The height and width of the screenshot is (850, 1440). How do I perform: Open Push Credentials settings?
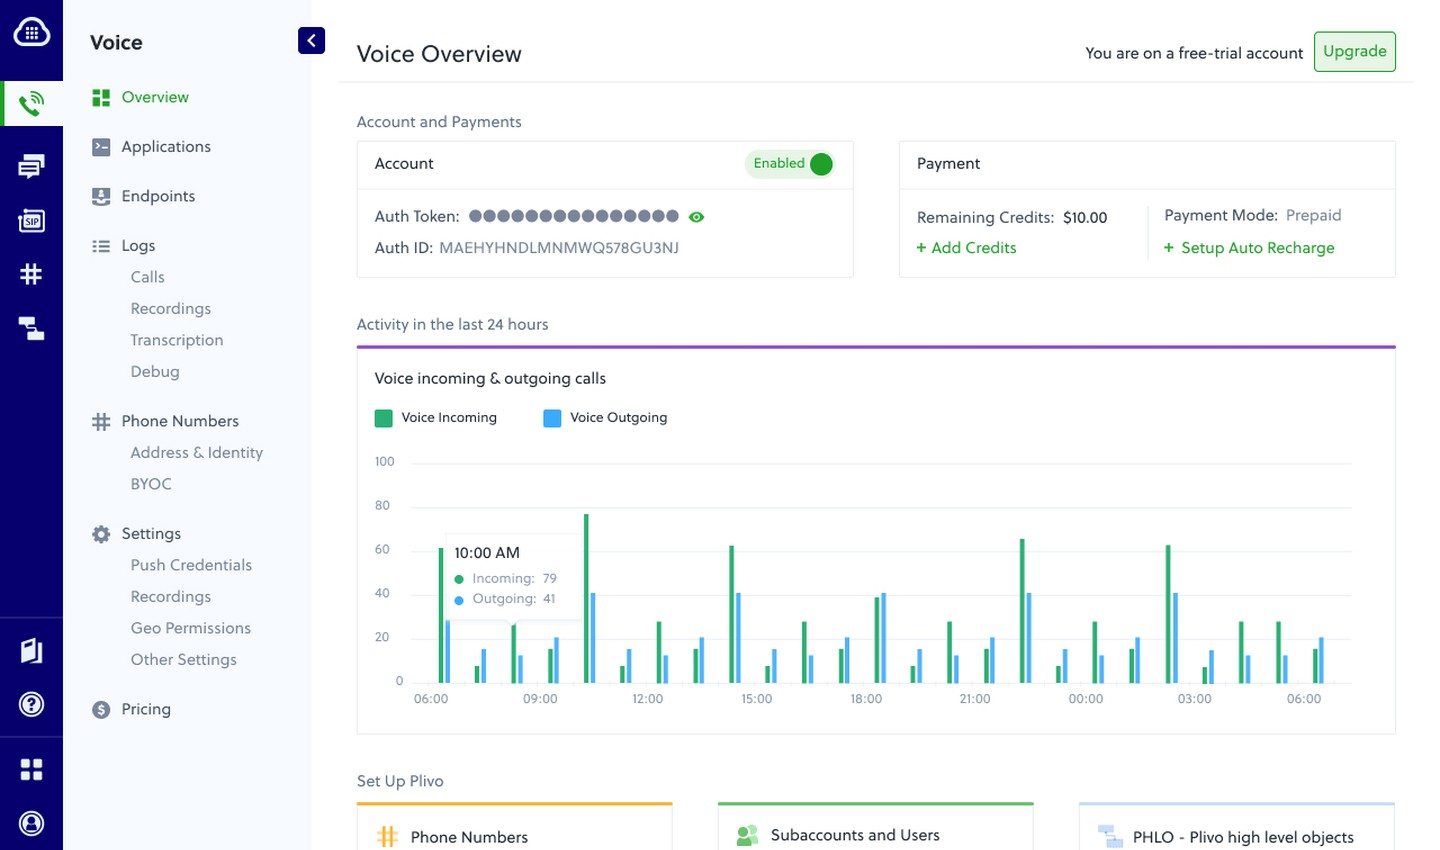pos(191,565)
